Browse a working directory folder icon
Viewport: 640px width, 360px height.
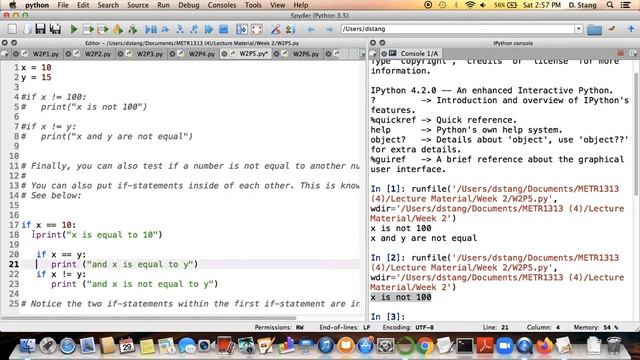click(x=594, y=29)
